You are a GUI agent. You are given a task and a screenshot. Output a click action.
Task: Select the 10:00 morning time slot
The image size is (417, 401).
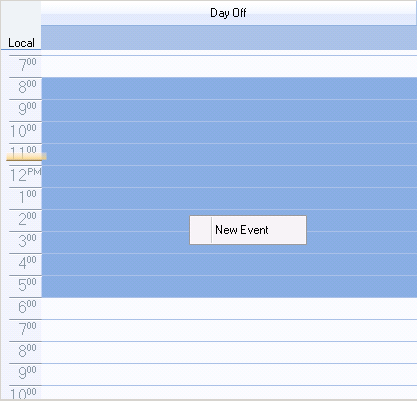pos(229,132)
